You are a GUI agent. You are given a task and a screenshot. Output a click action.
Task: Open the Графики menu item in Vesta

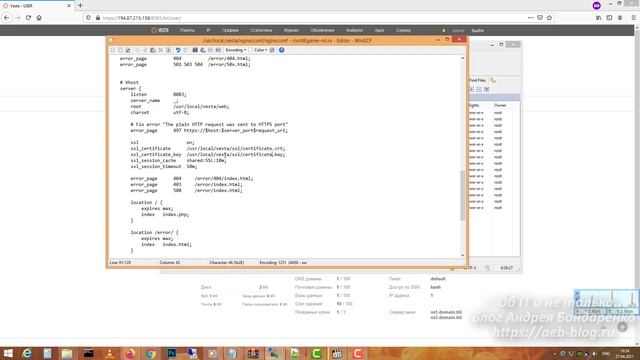click(x=230, y=30)
